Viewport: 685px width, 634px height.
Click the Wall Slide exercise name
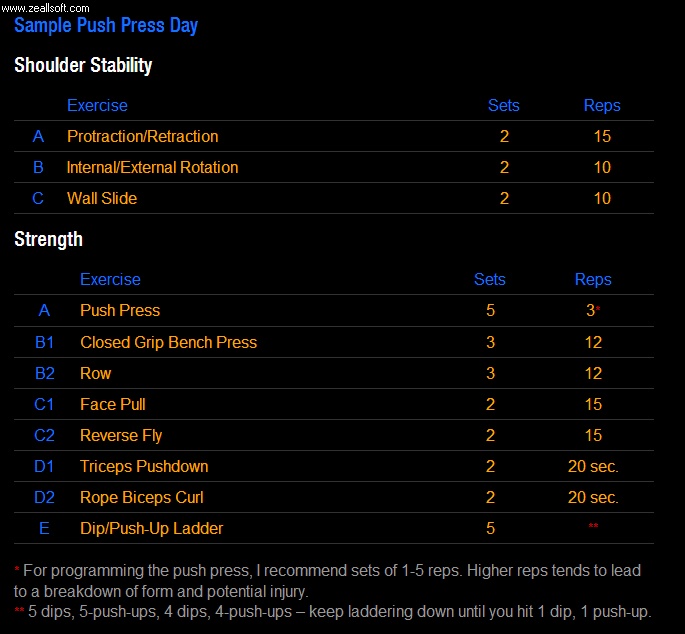click(x=102, y=198)
